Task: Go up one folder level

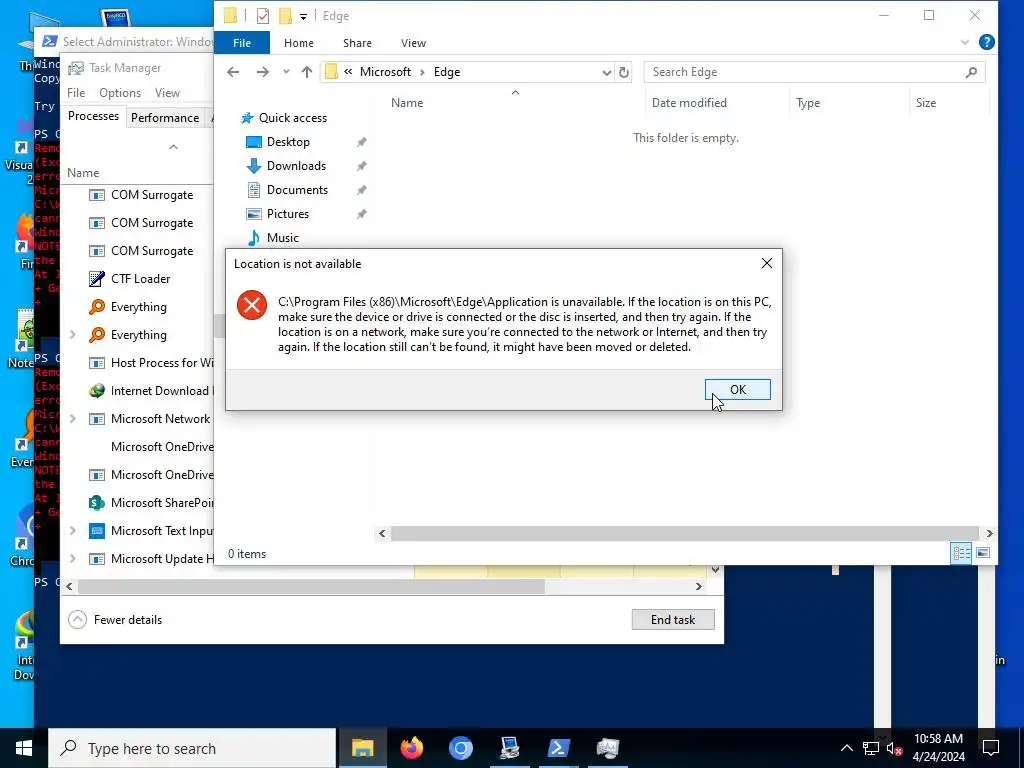Action: pos(307,72)
